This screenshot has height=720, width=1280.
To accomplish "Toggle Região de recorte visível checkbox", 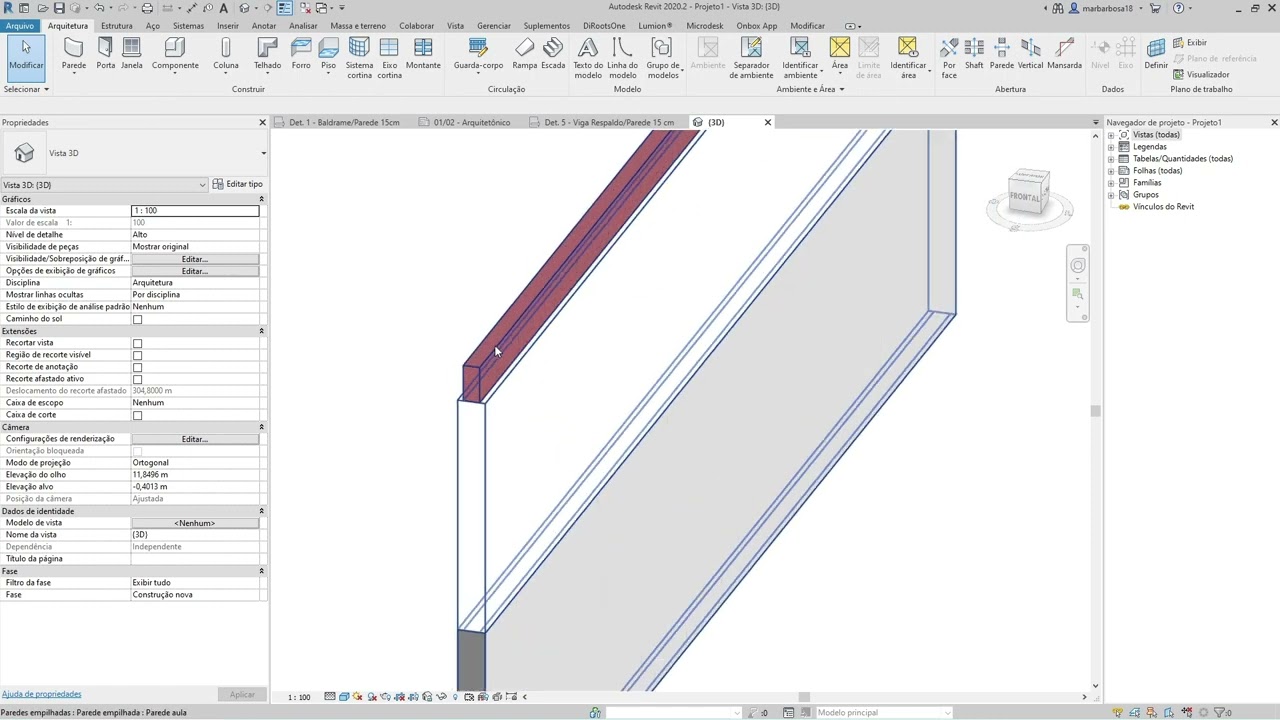I will tap(138, 356).
